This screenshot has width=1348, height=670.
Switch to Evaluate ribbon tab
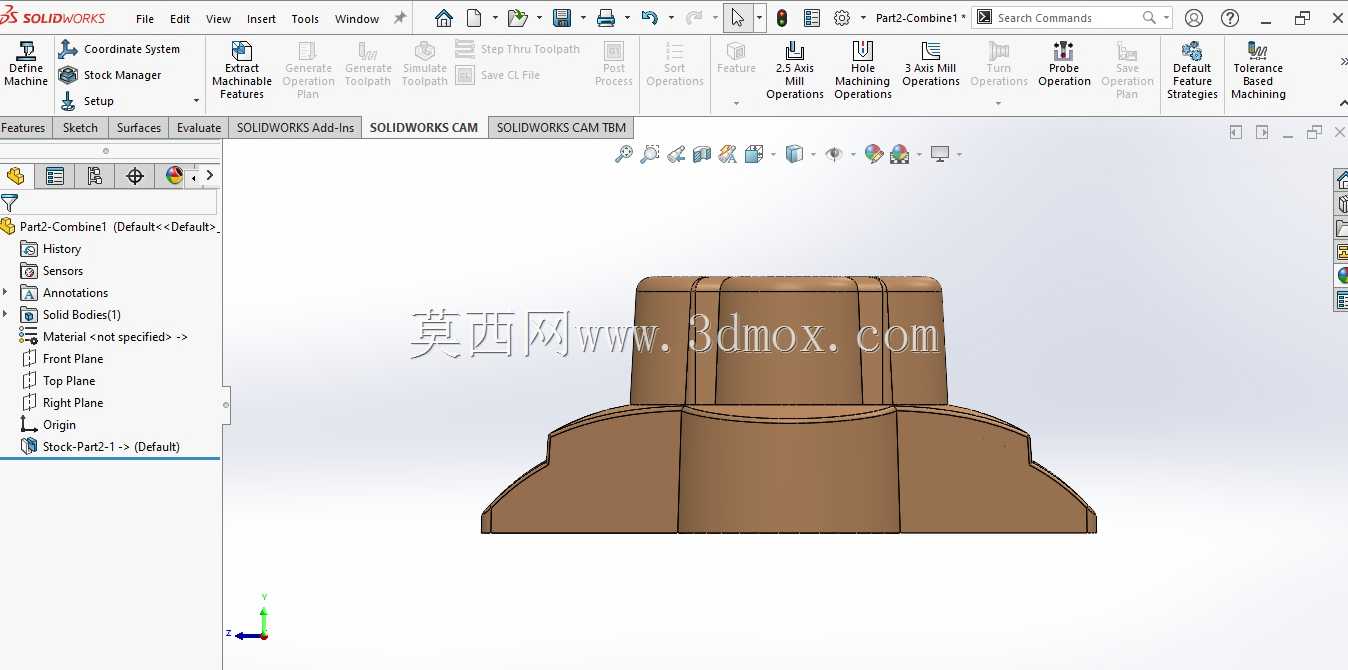click(x=199, y=128)
